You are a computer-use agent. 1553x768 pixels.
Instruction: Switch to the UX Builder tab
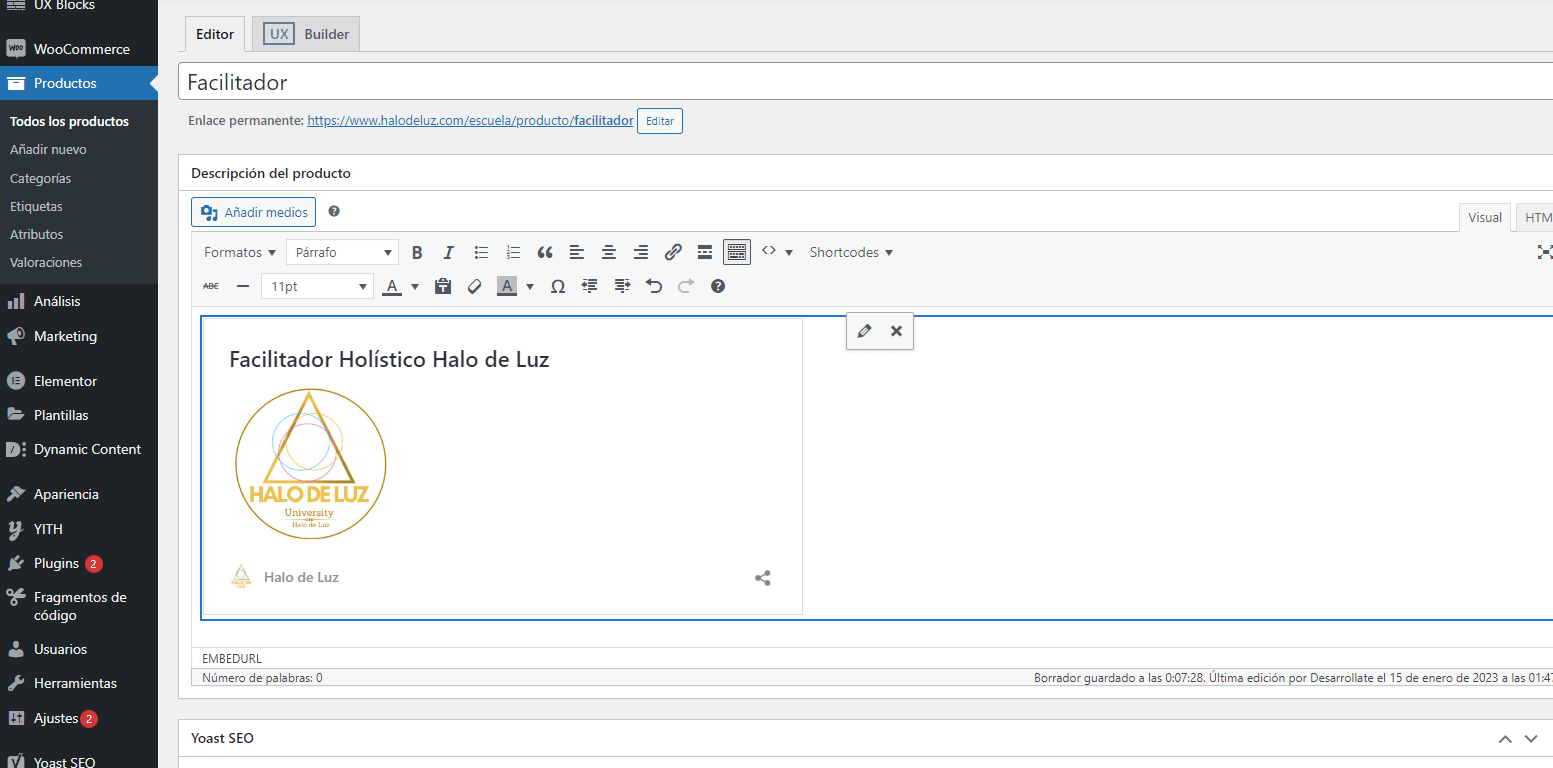pos(306,34)
